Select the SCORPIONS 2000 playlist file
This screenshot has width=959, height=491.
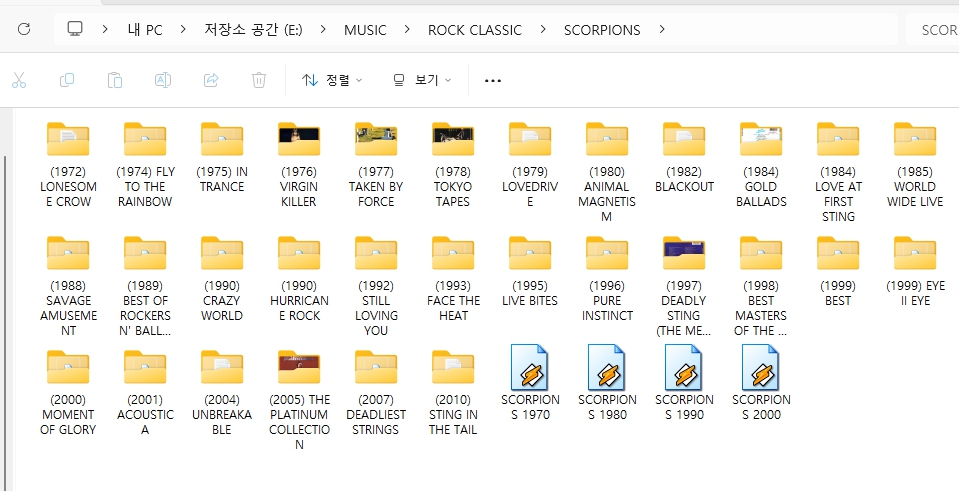[x=761, y=383]
